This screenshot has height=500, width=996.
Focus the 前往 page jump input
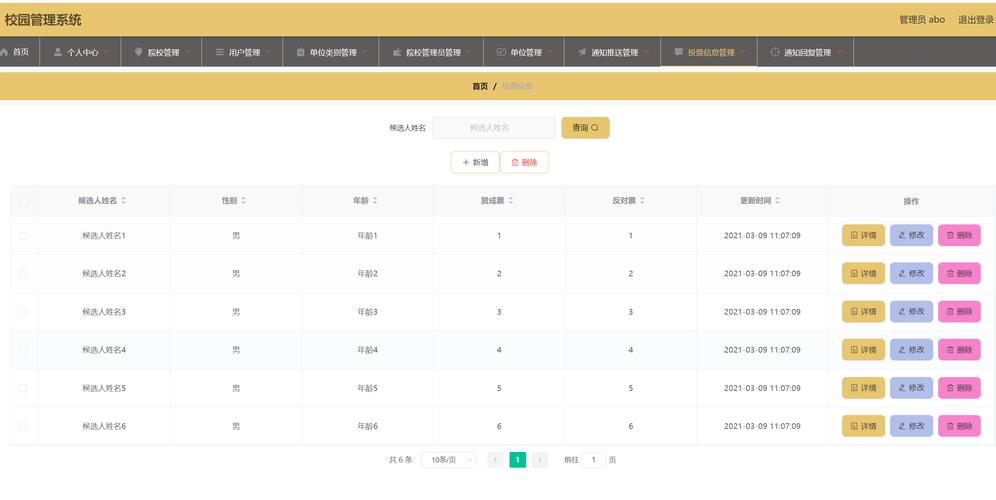[x=594, y=459]
